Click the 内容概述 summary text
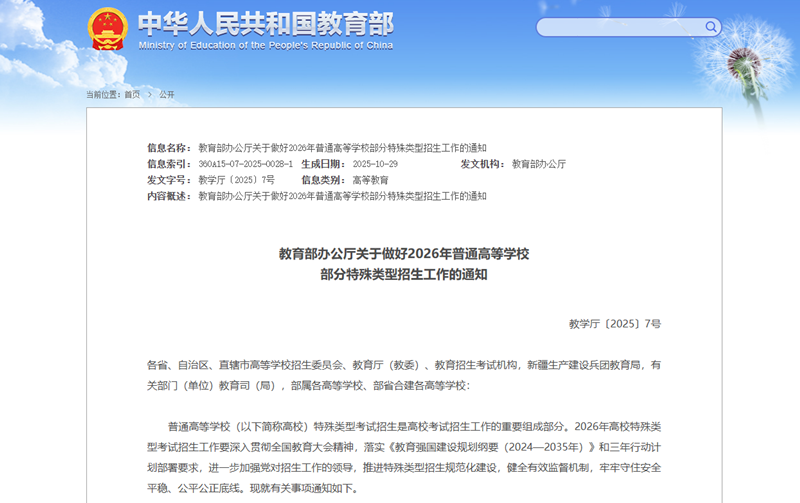The height and width of the screenshot is (503, 800). click(342, 196)
